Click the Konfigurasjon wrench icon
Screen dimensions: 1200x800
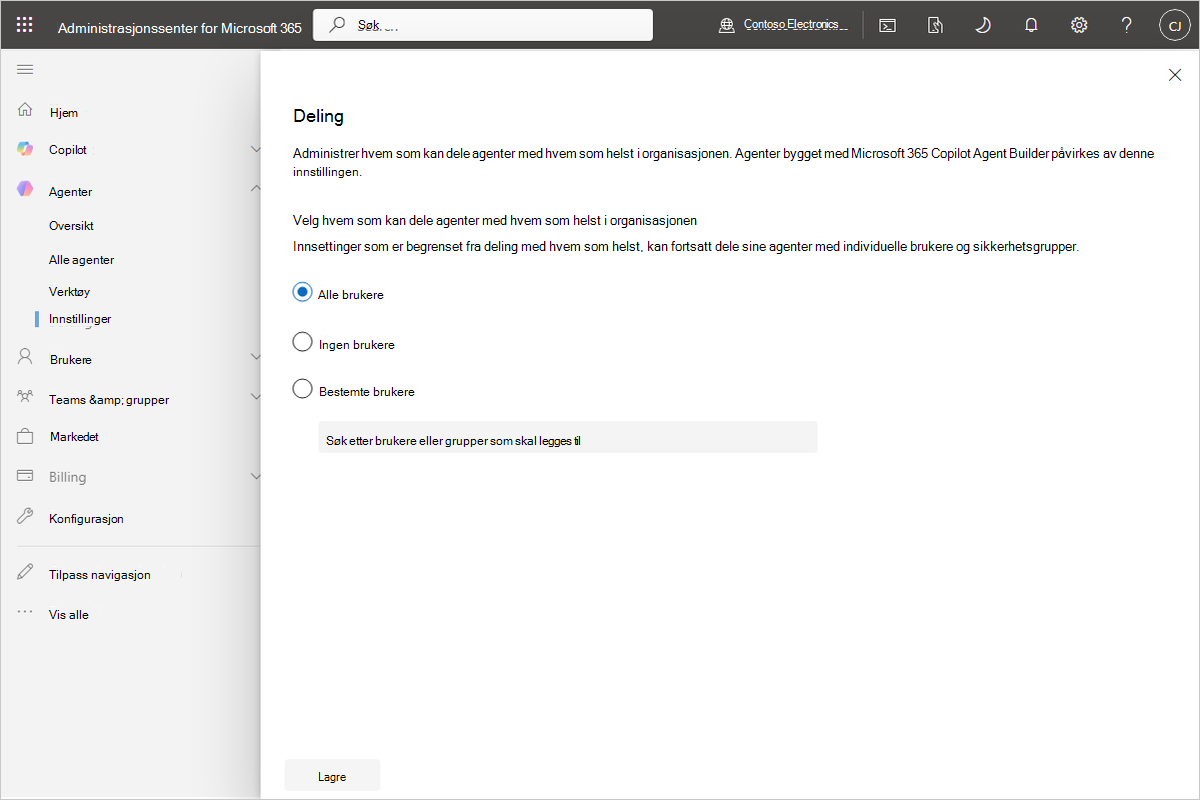tap(25, 517)
